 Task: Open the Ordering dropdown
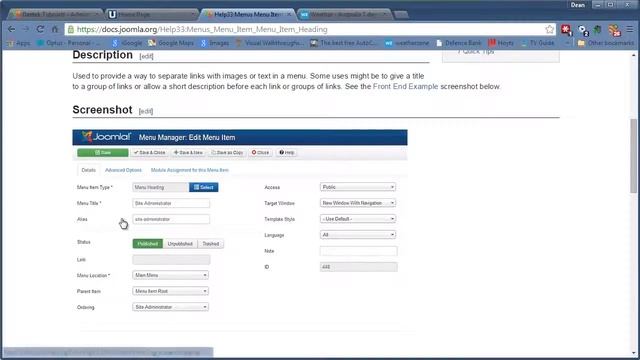pos(171,307)
